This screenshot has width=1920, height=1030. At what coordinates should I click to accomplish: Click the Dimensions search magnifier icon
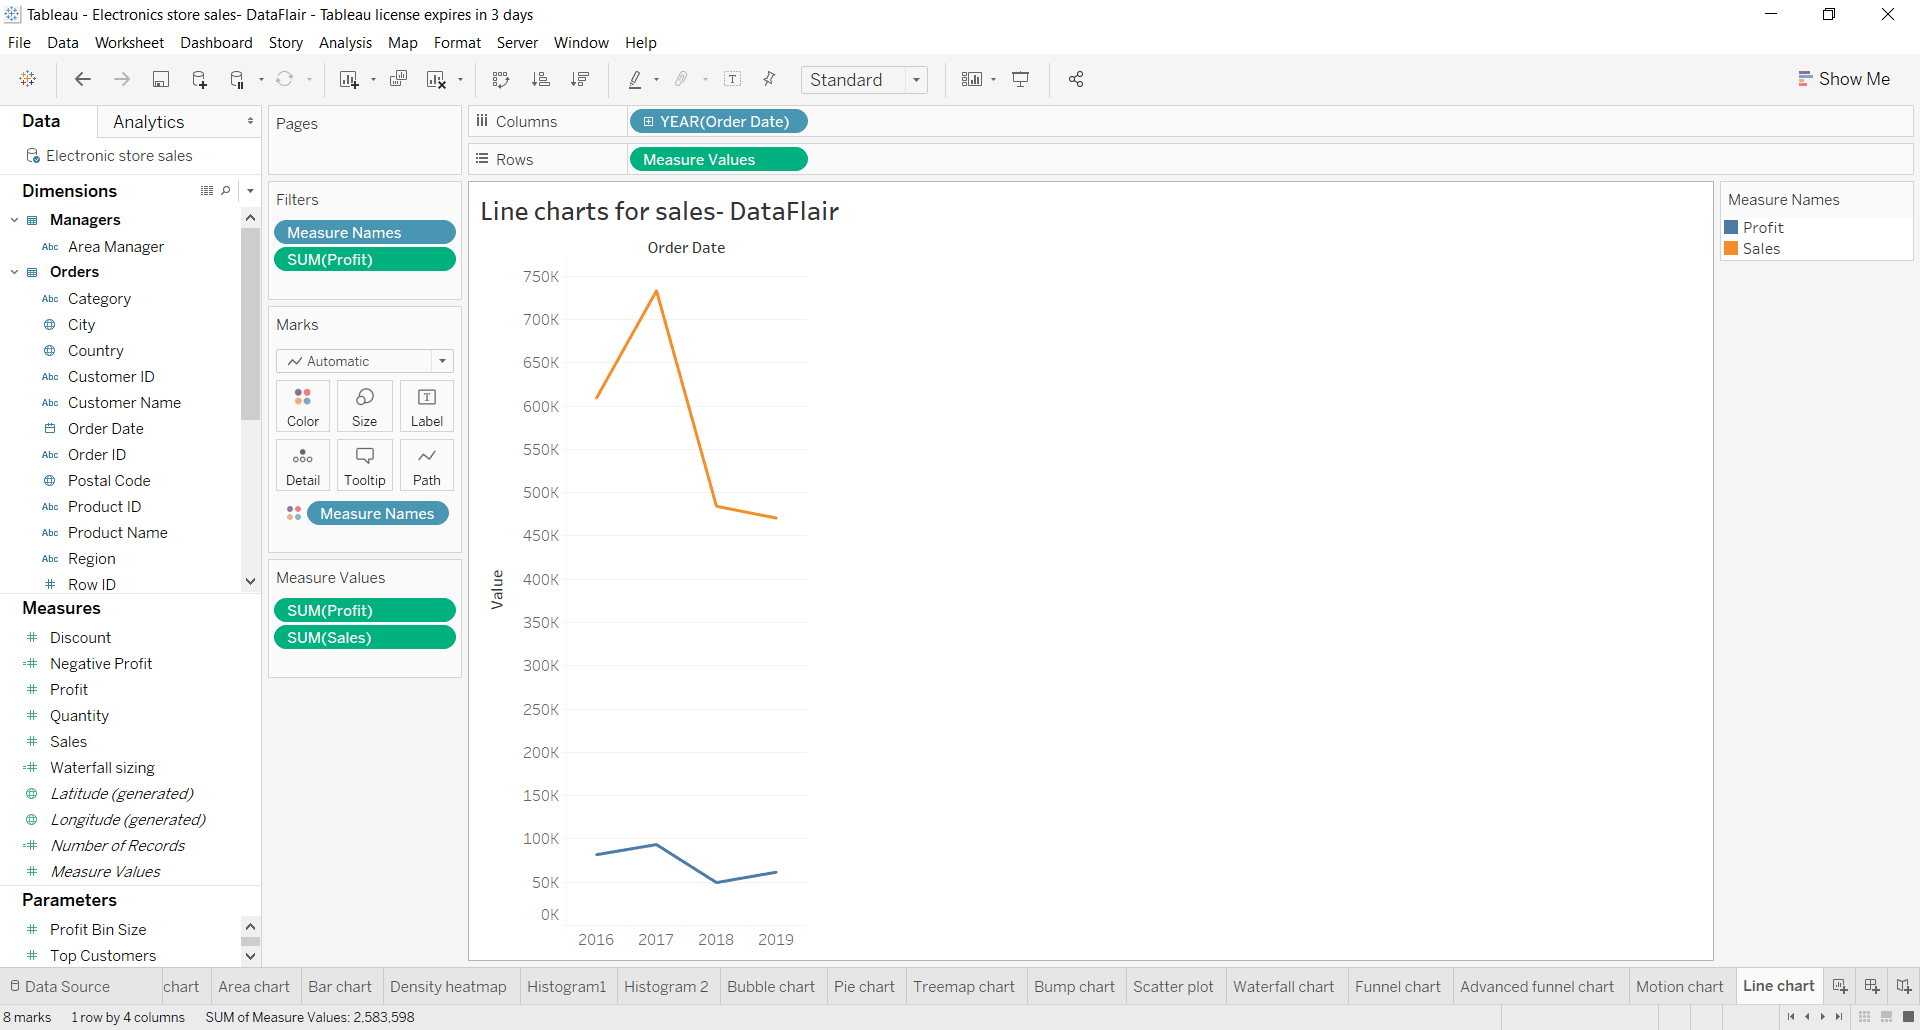(226, 191)
